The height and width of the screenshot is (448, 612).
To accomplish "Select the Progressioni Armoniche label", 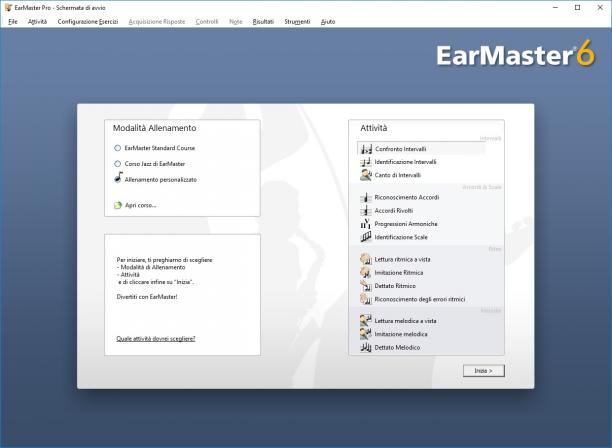I will (x=406, y=224).
